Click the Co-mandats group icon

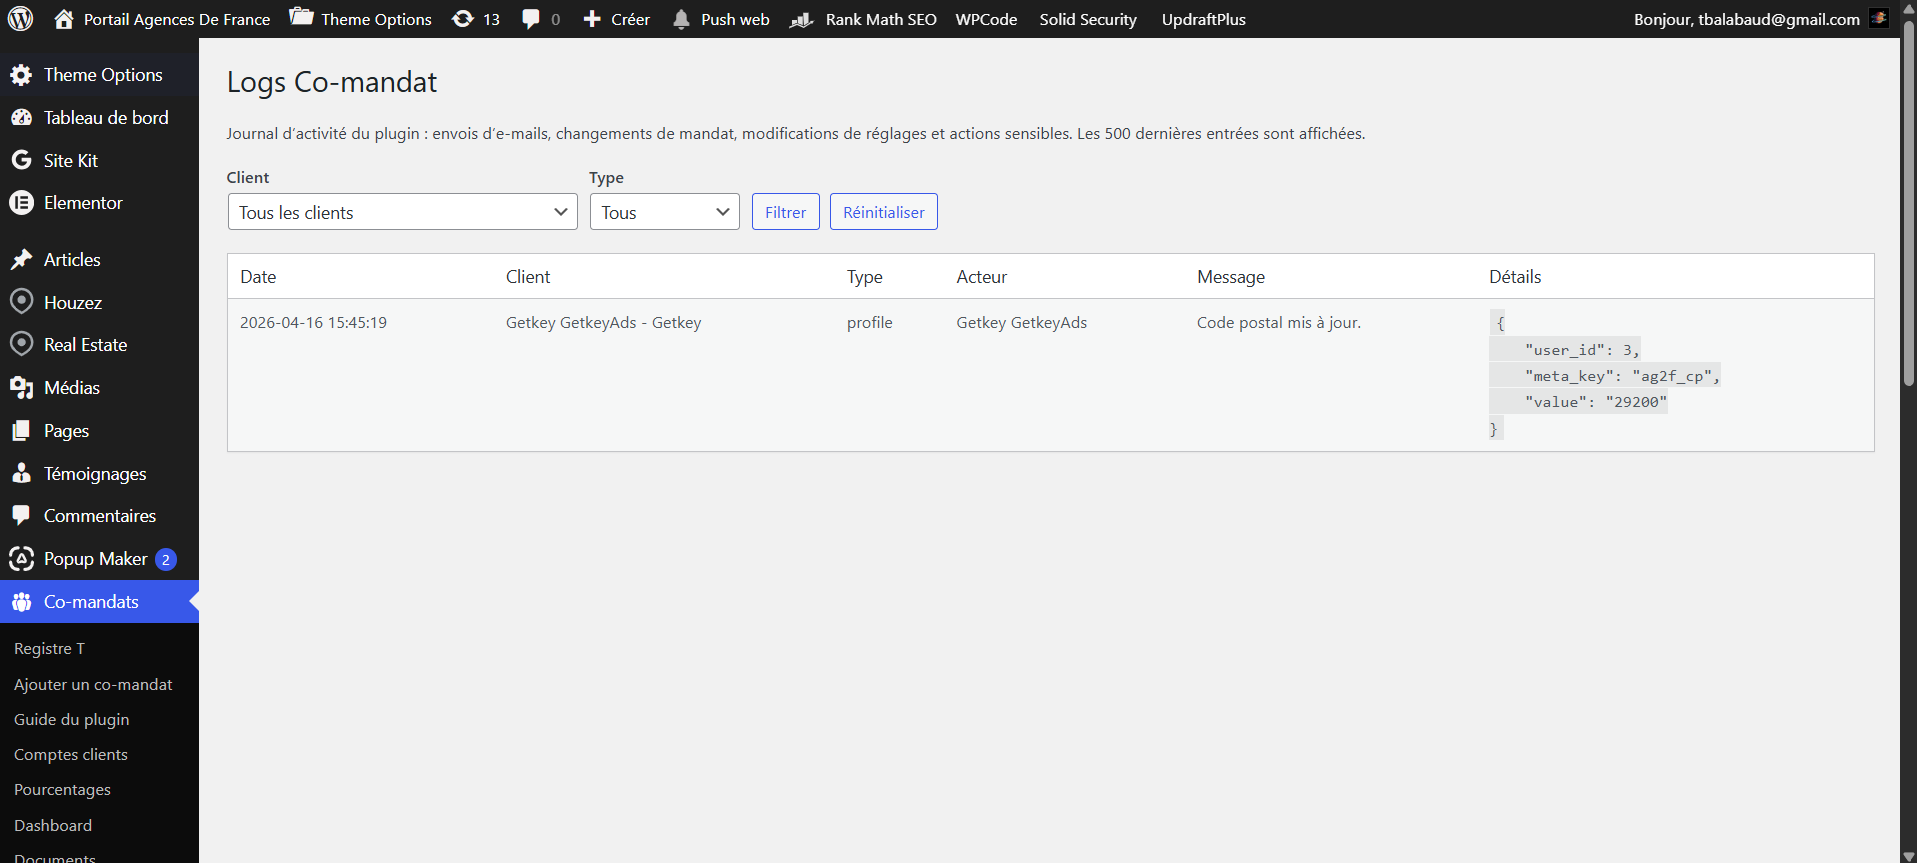21,602
